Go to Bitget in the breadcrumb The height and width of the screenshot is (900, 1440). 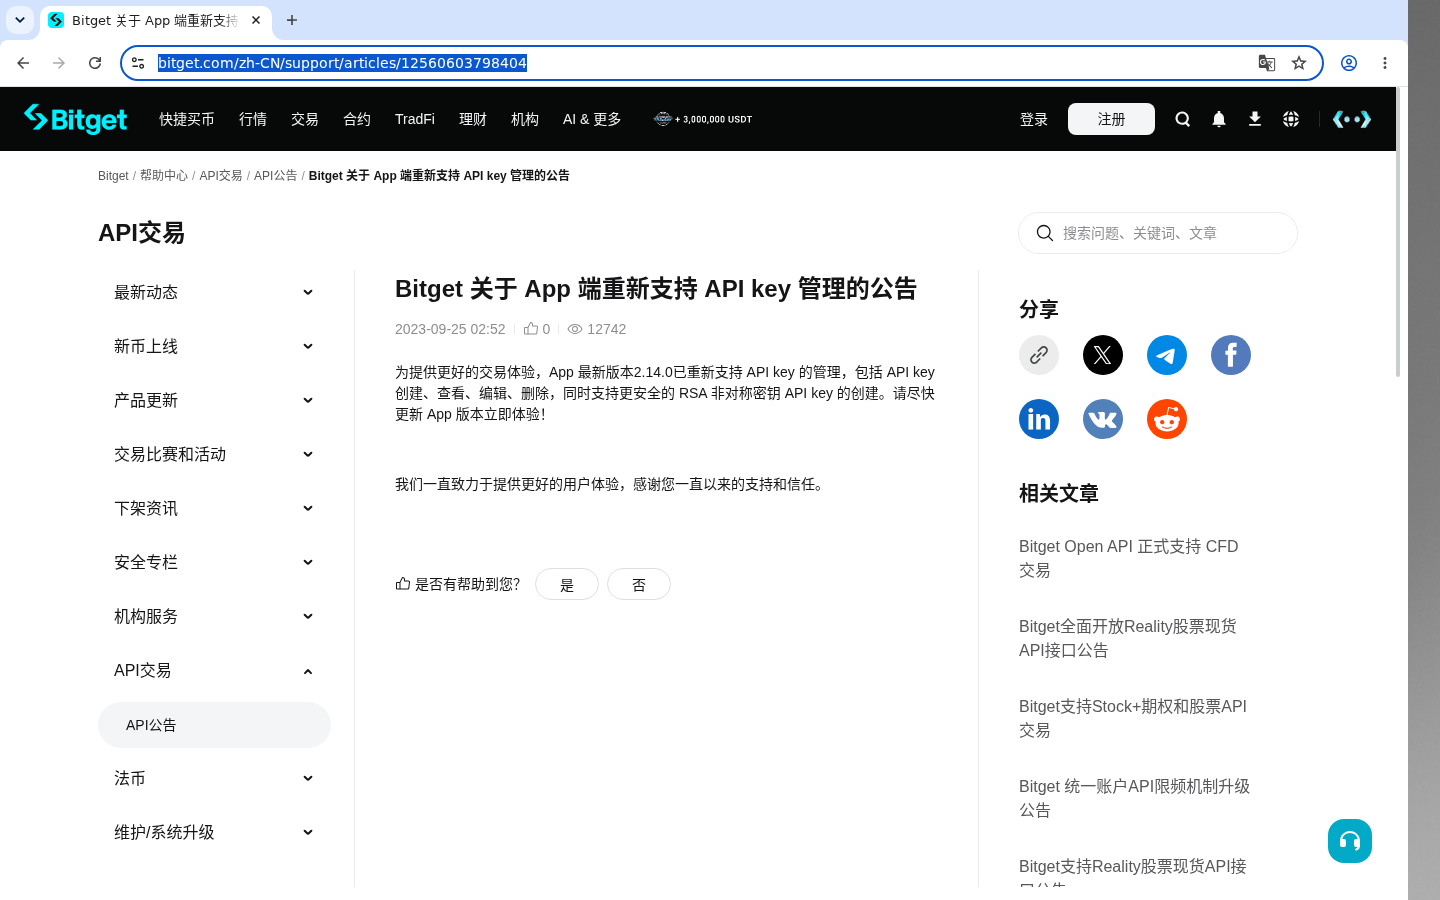click(113, 175)
